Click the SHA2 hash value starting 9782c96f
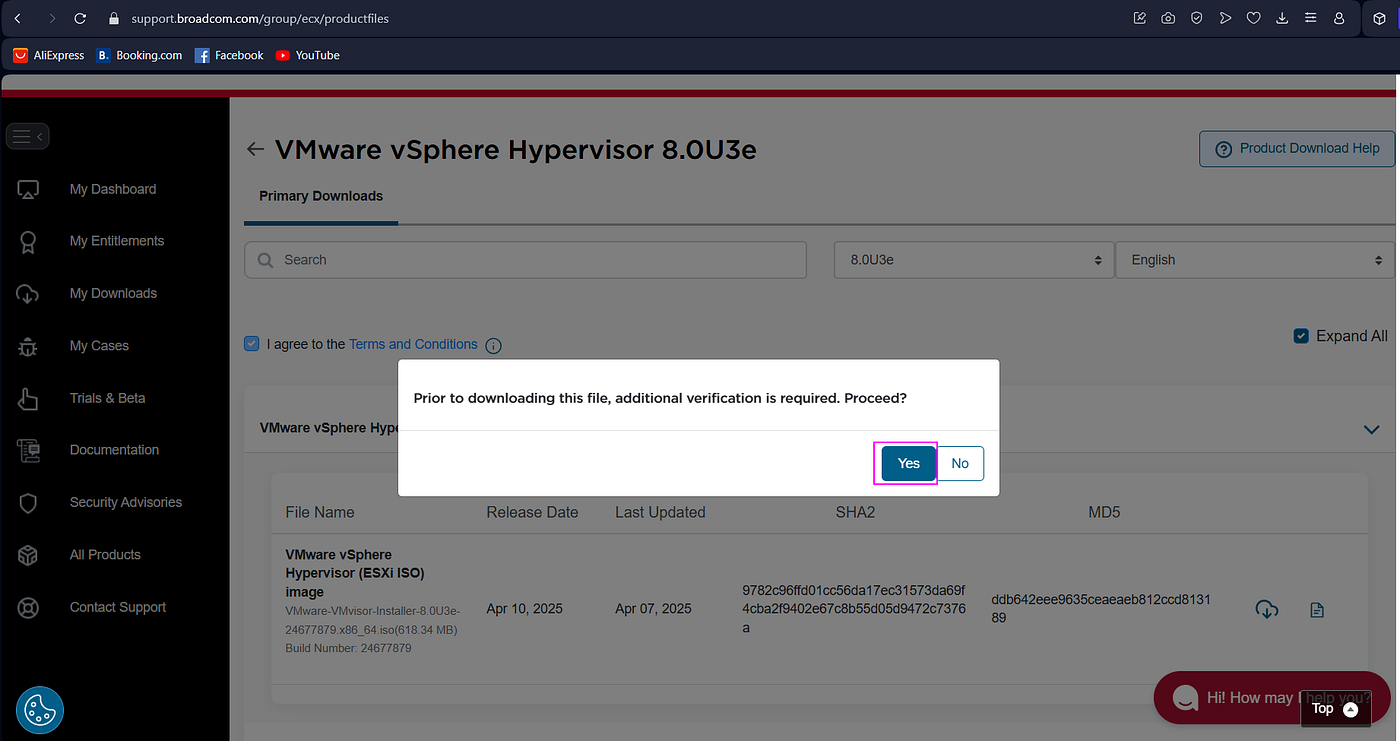The image size is (1400, 741). pyautogui.click(x=854, y=609)
